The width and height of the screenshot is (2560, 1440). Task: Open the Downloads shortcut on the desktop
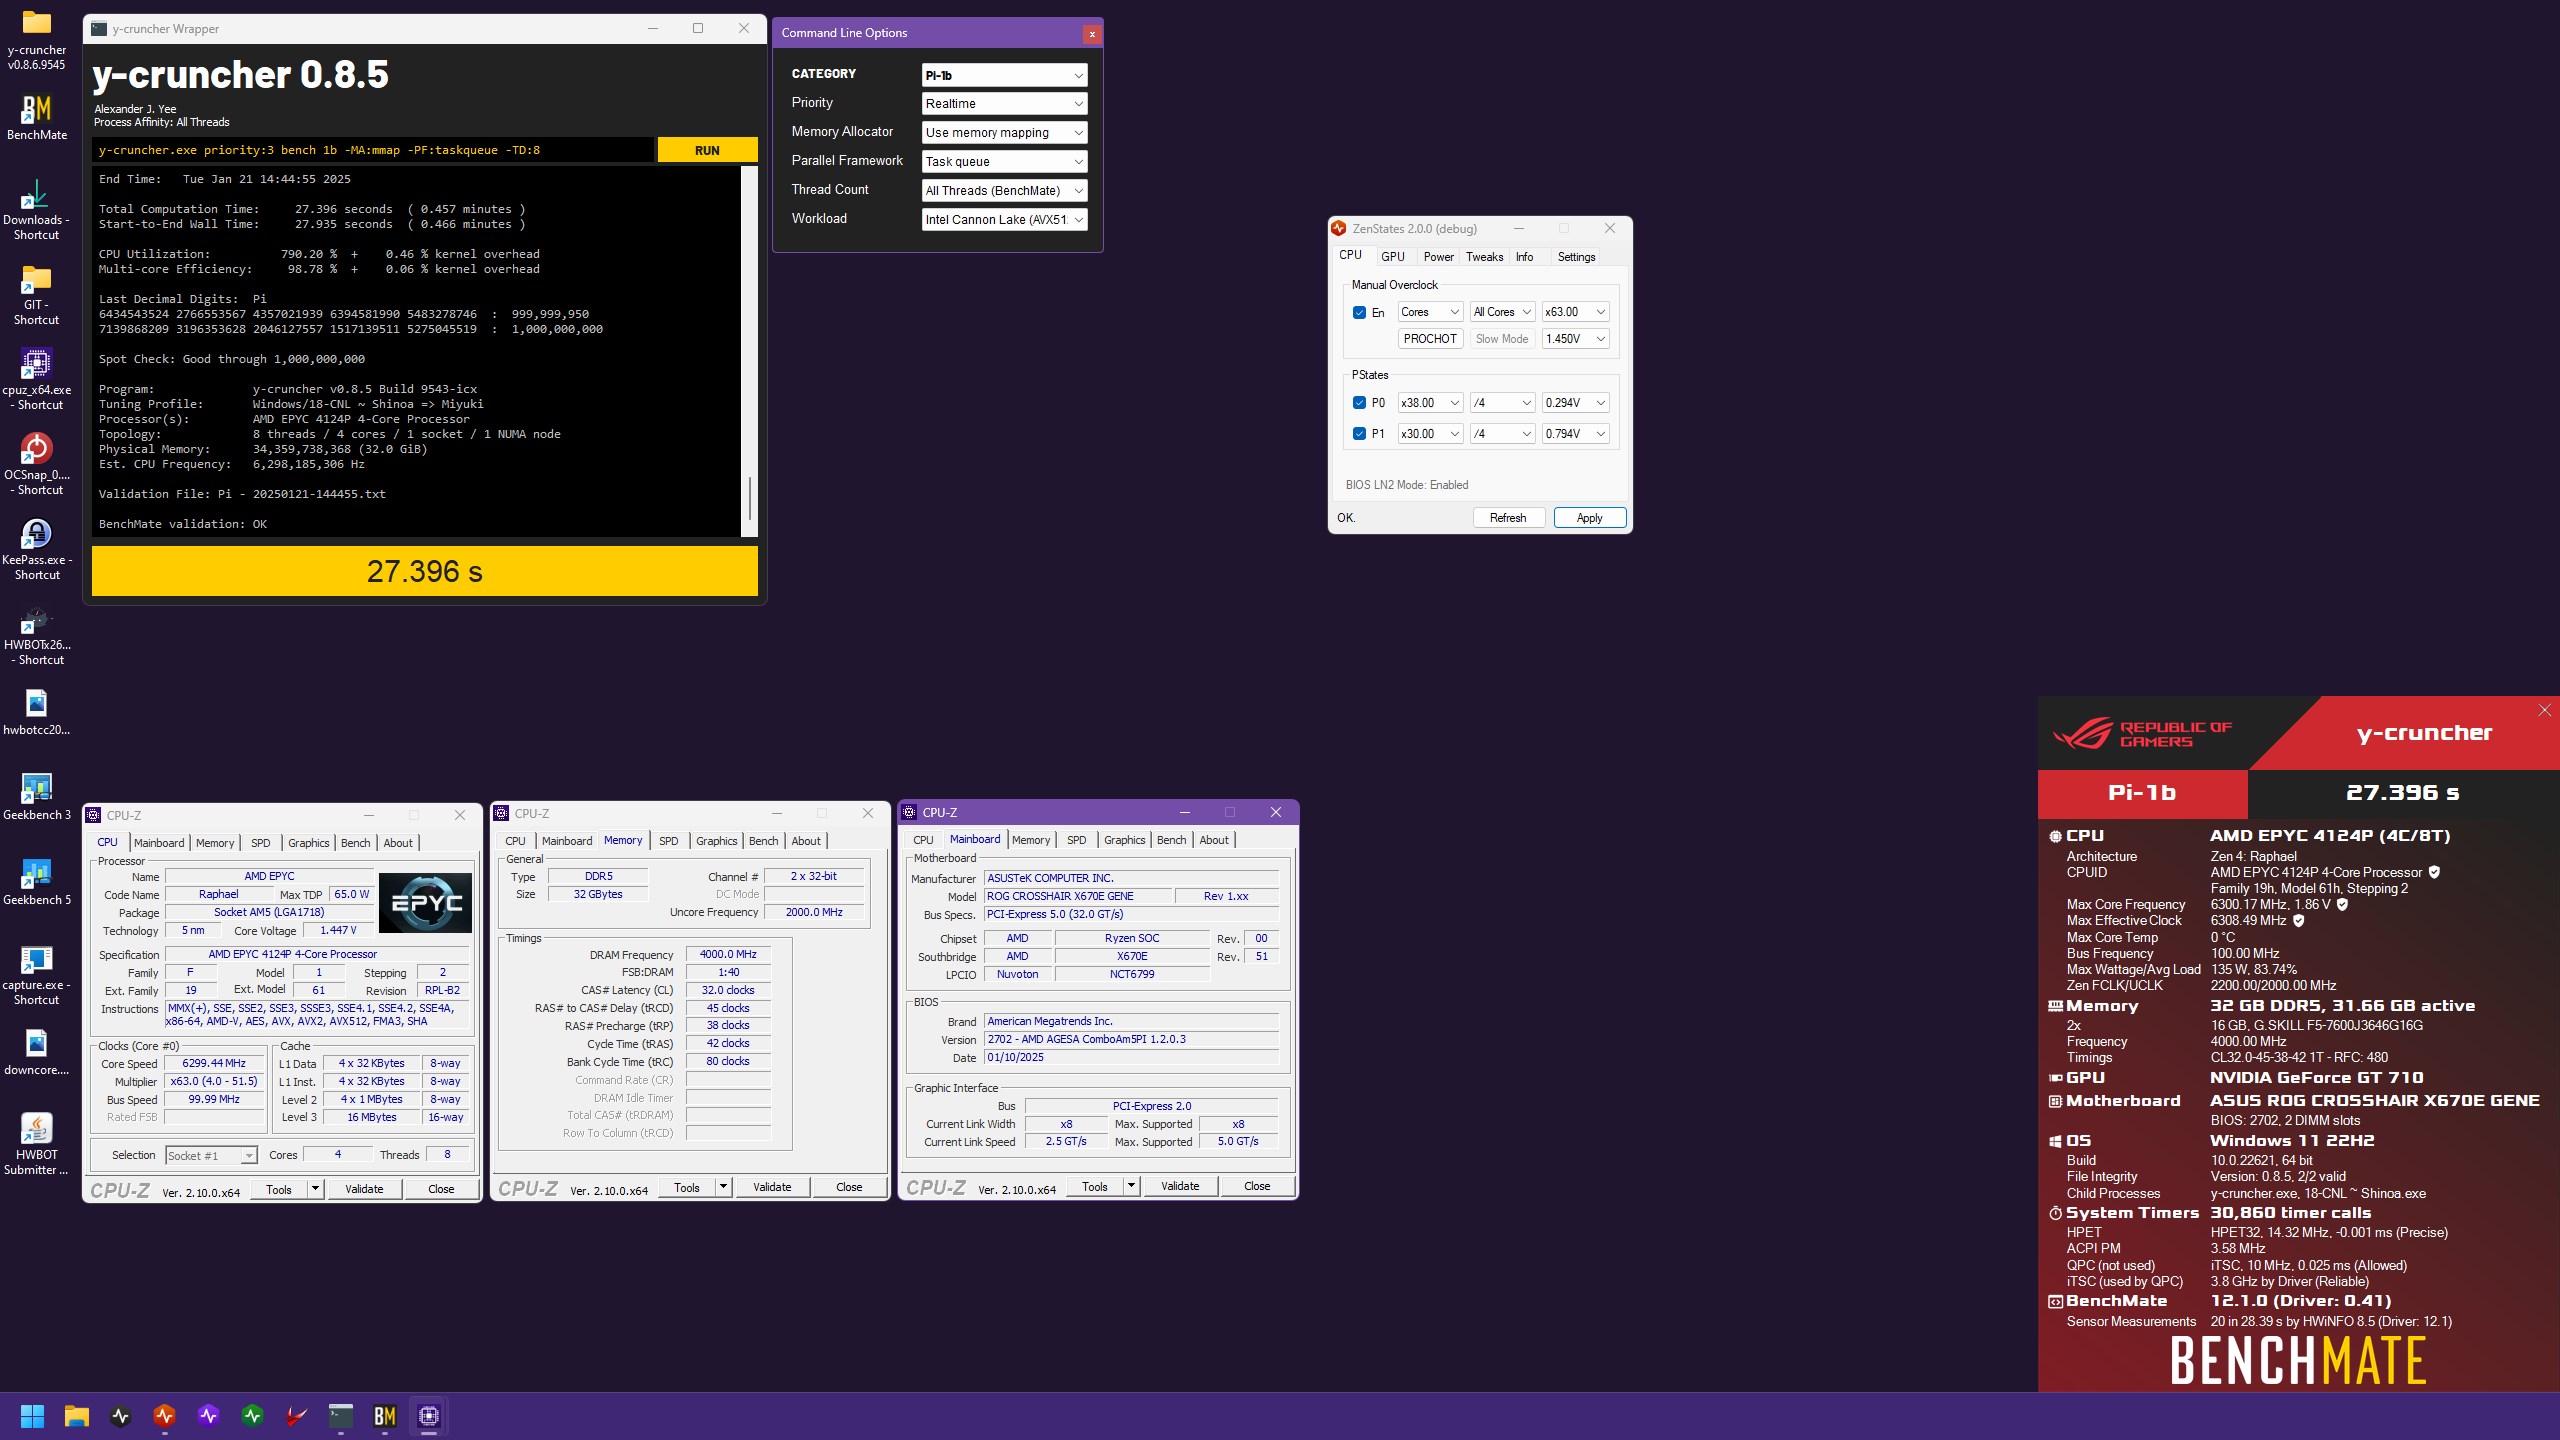pyautogui.click(x=36, y=210)
